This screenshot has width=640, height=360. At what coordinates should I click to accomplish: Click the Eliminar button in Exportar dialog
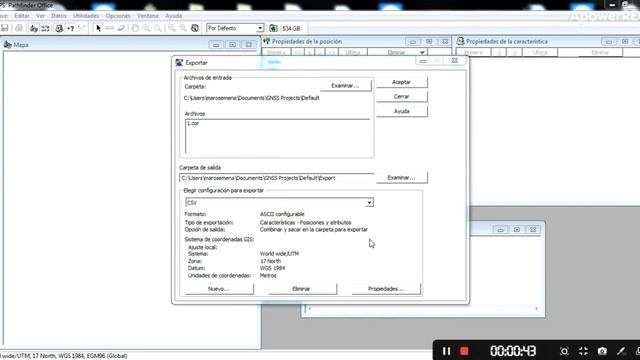[302, 289]
